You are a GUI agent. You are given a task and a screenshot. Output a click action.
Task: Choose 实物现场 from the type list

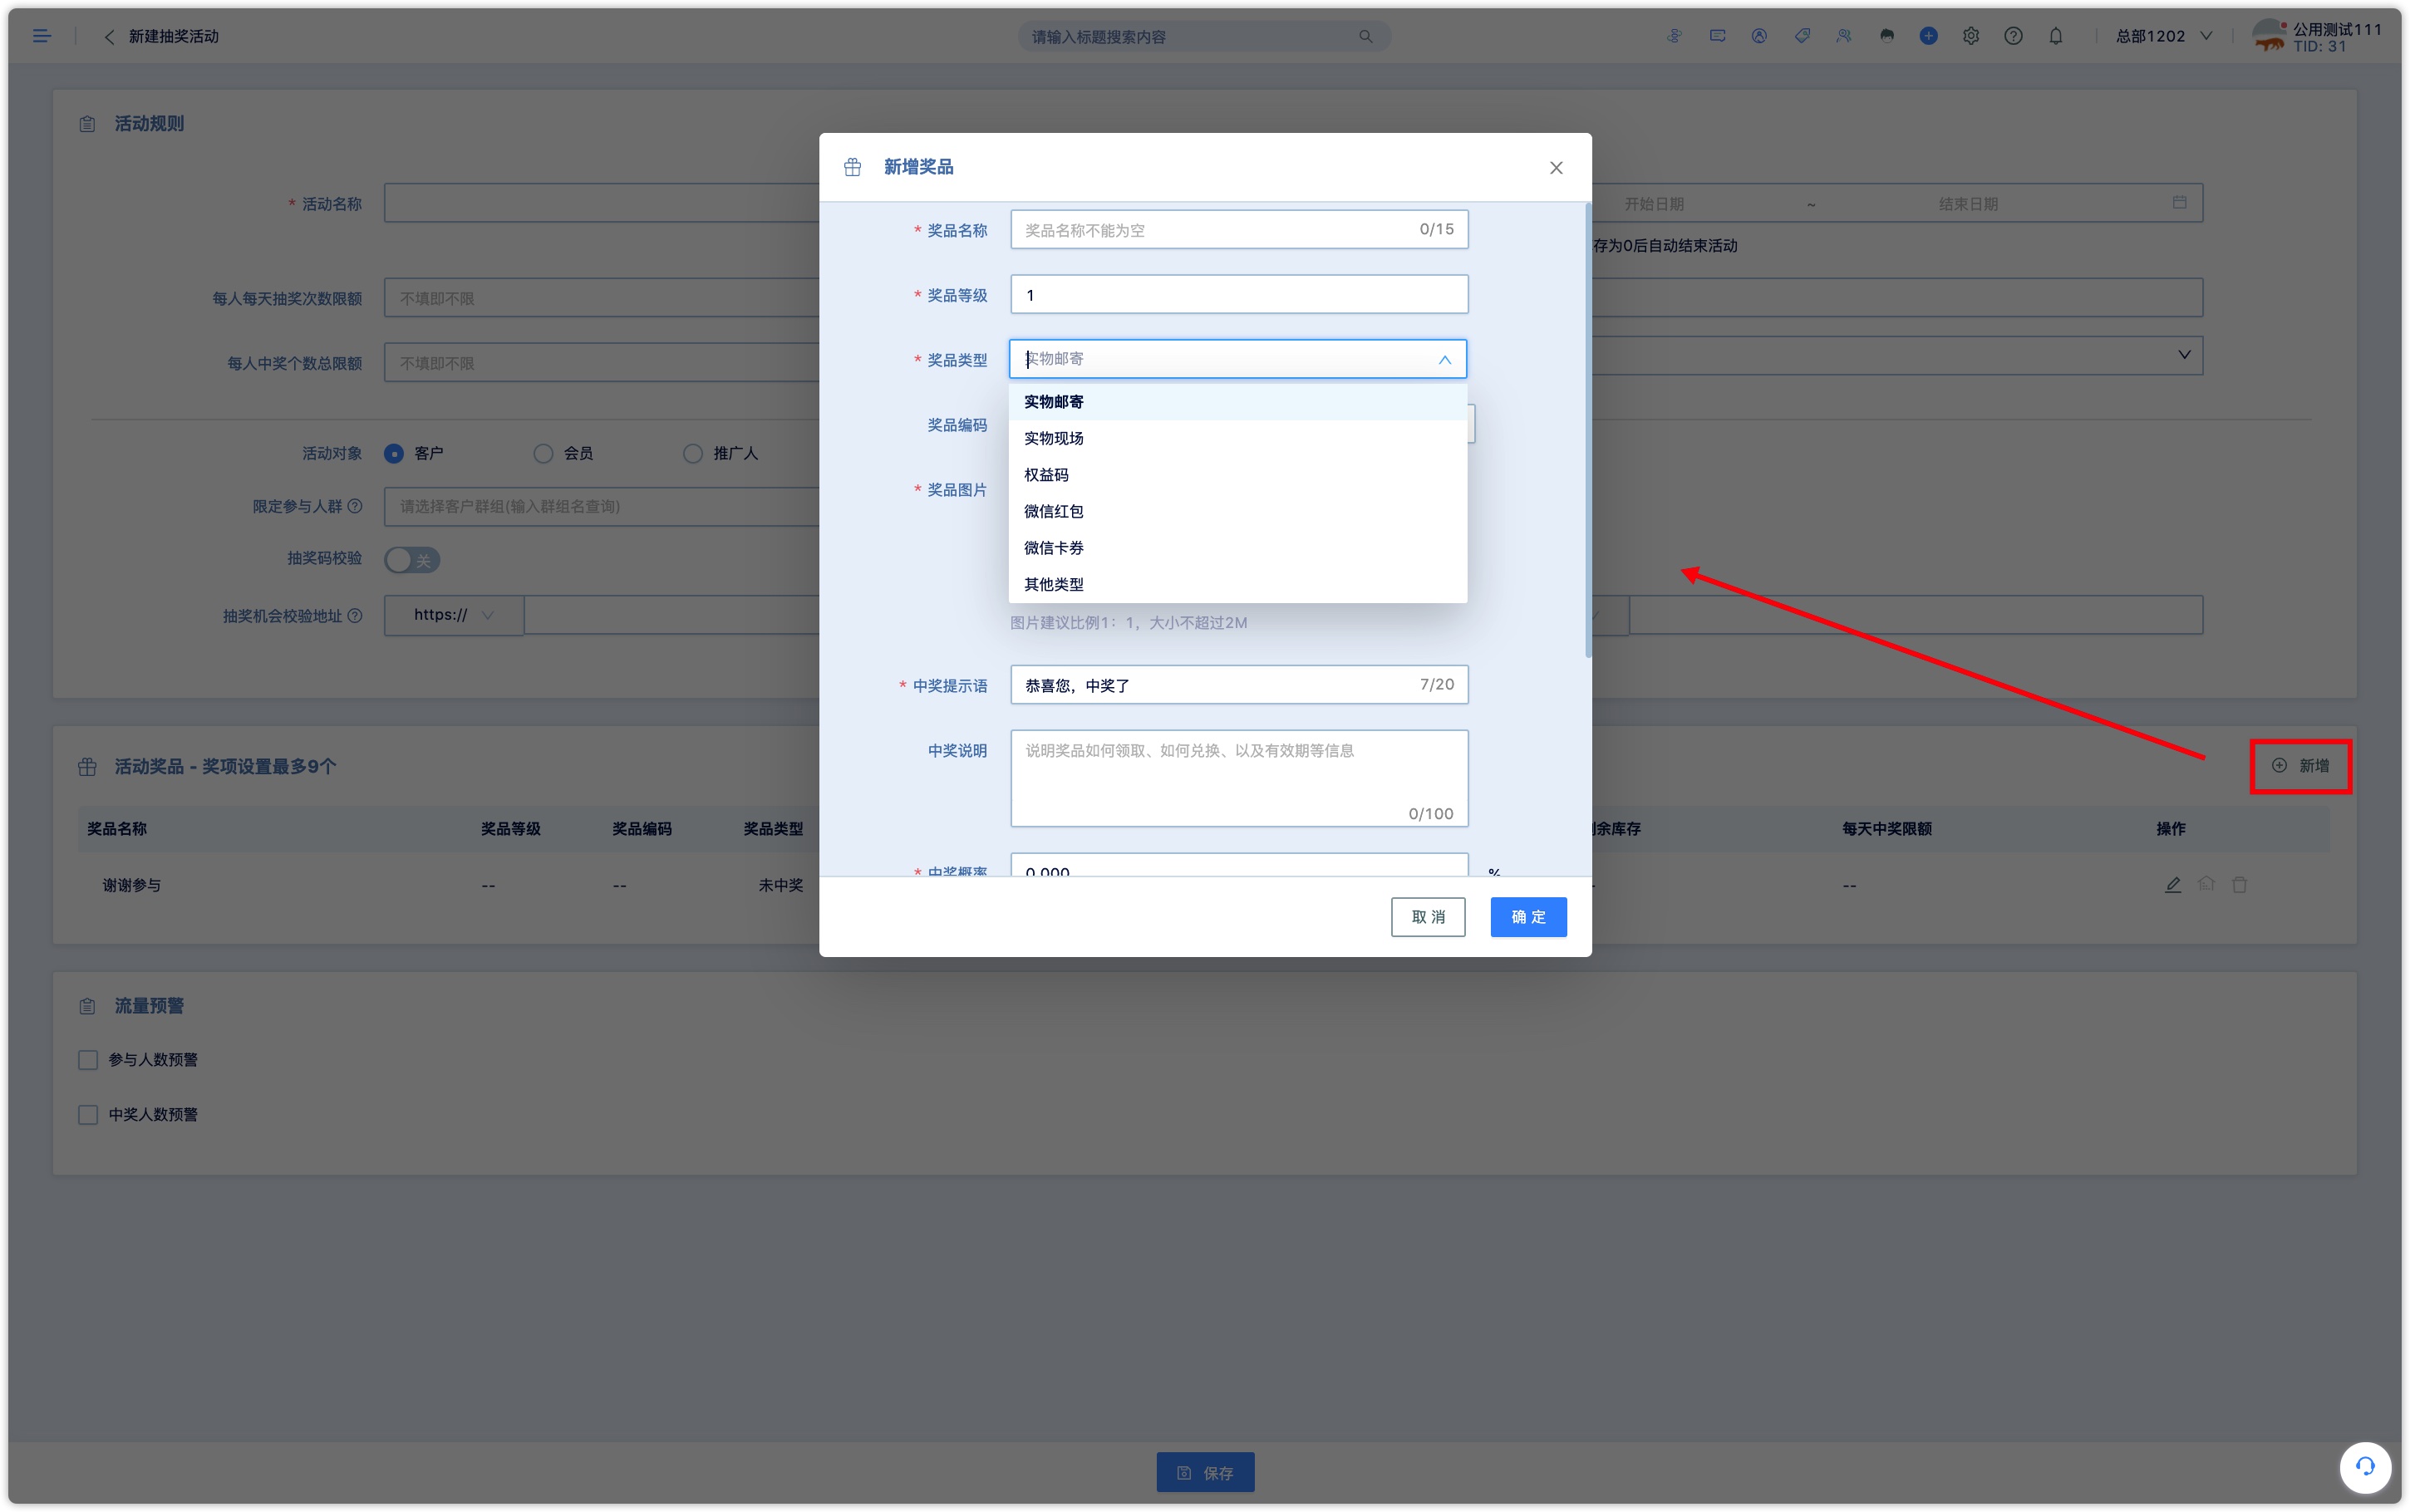[1238, 438]
